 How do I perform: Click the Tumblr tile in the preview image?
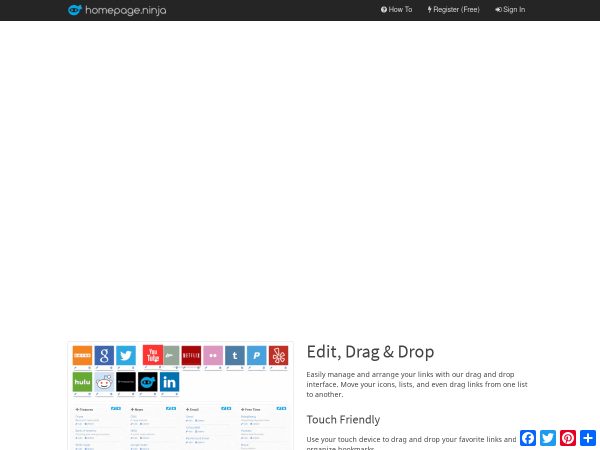(235, 355)
